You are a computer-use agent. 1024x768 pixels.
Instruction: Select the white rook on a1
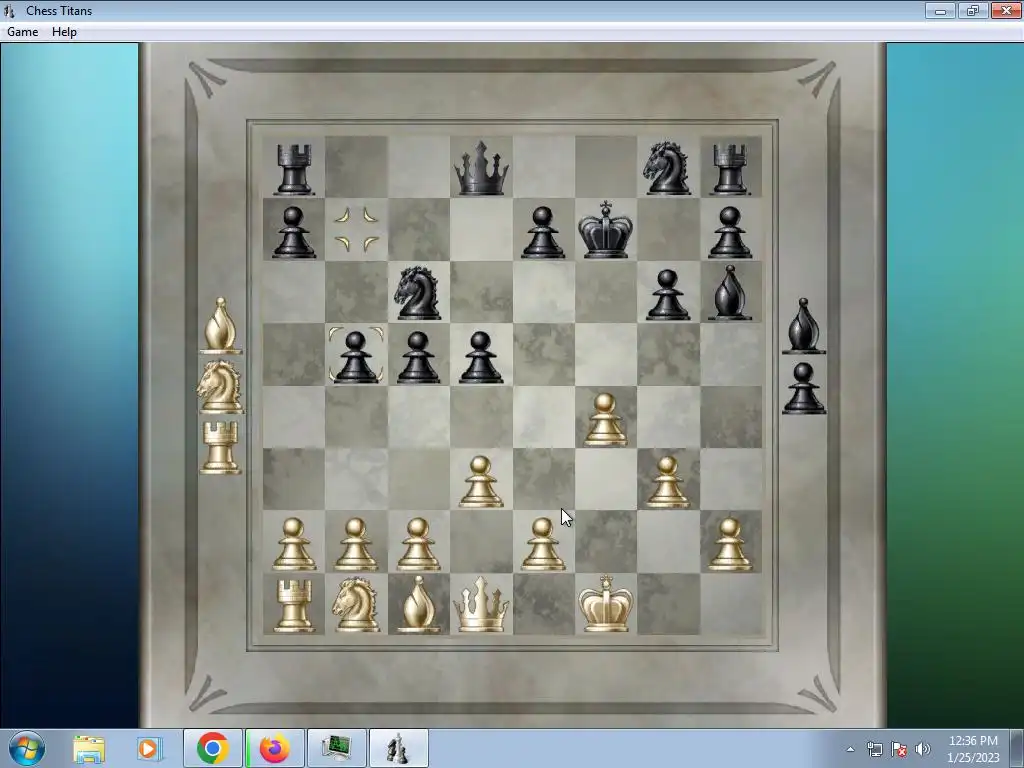[294, 606]
